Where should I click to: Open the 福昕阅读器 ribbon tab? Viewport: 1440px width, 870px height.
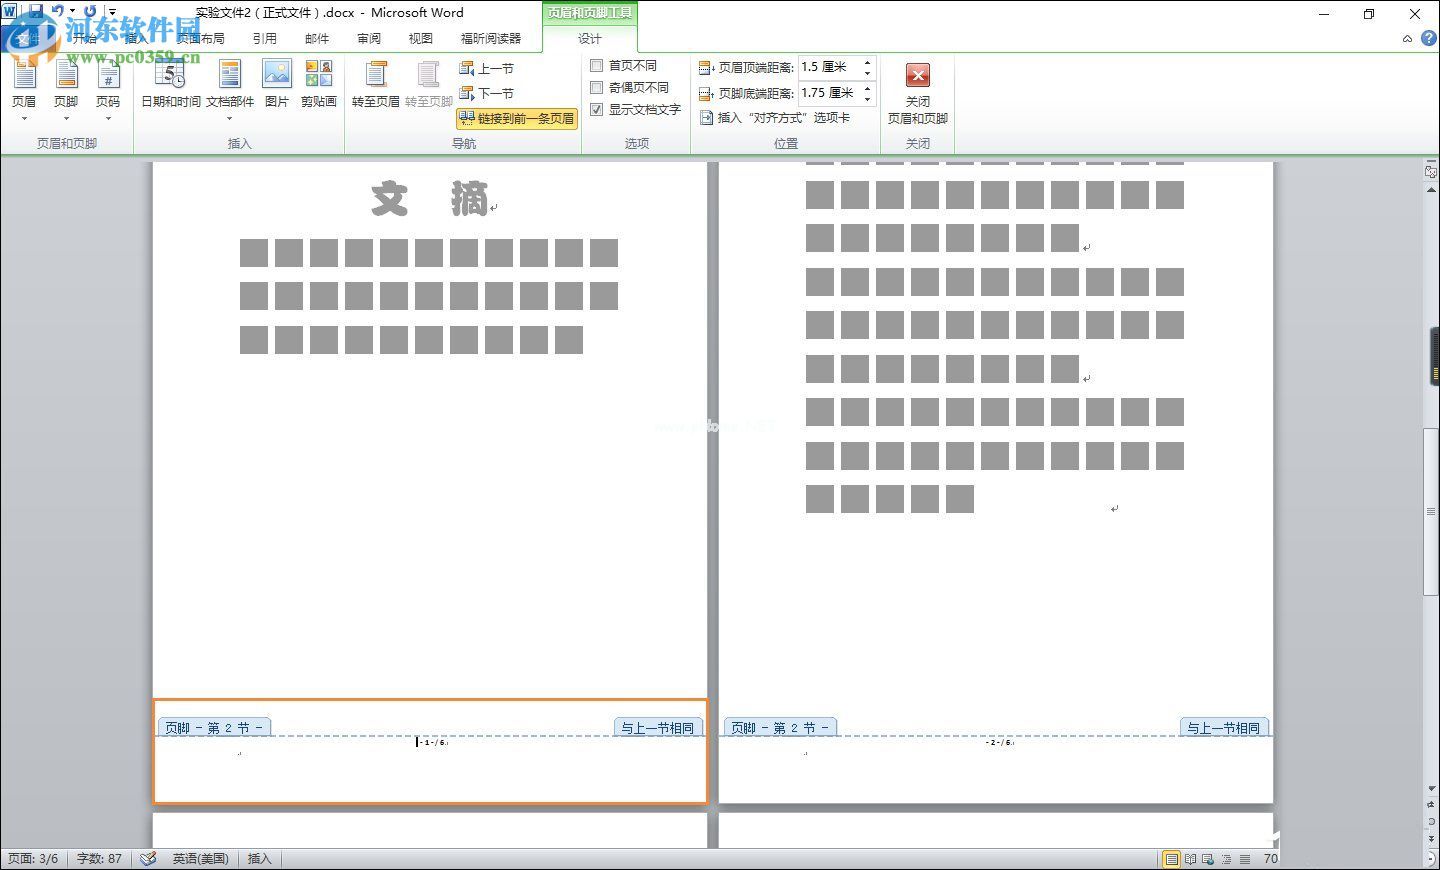point(491,38)
